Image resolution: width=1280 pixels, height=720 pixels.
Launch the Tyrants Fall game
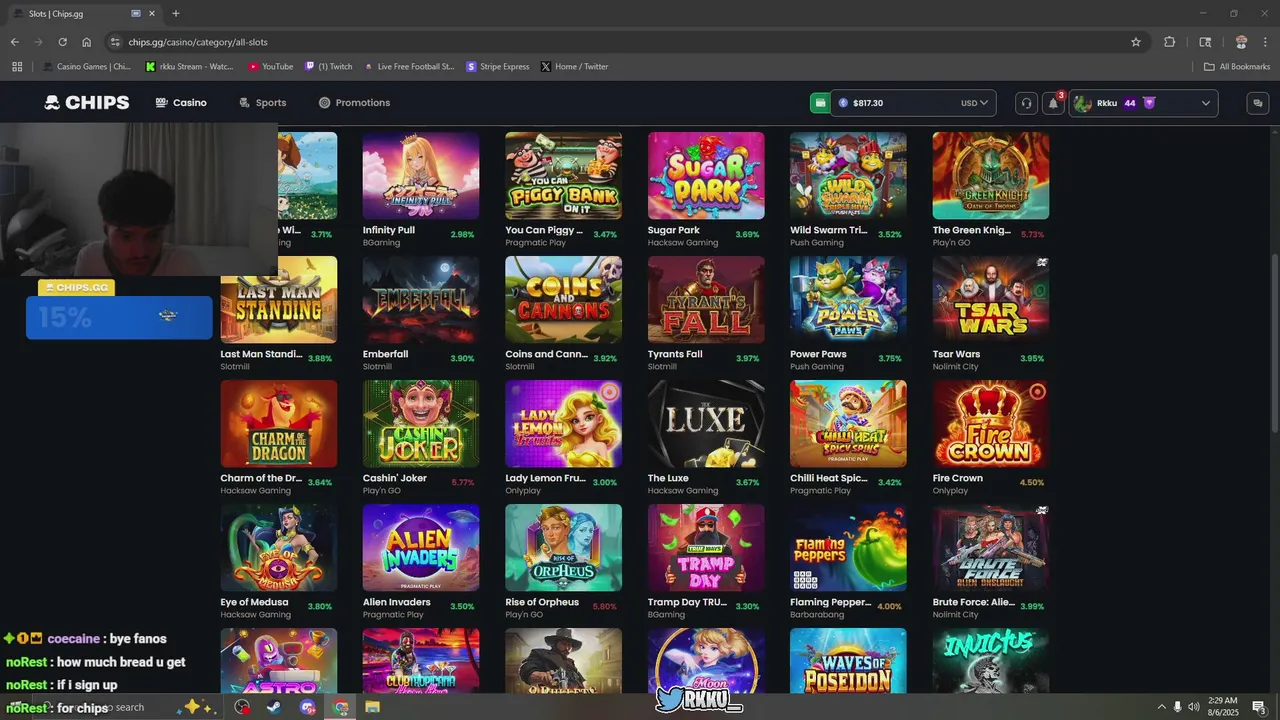[x=706, y=300]
